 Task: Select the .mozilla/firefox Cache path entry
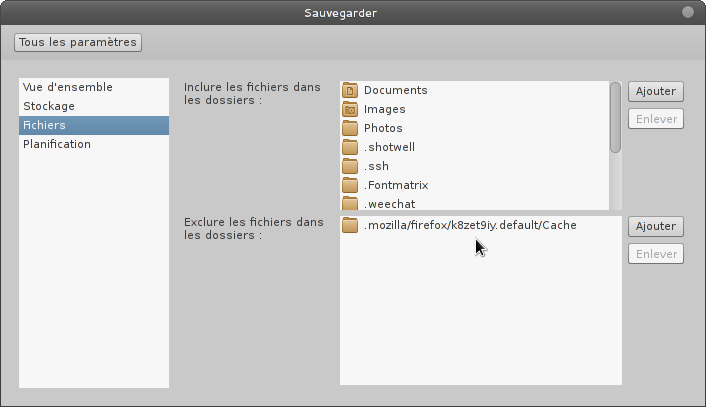coord(470,226)
